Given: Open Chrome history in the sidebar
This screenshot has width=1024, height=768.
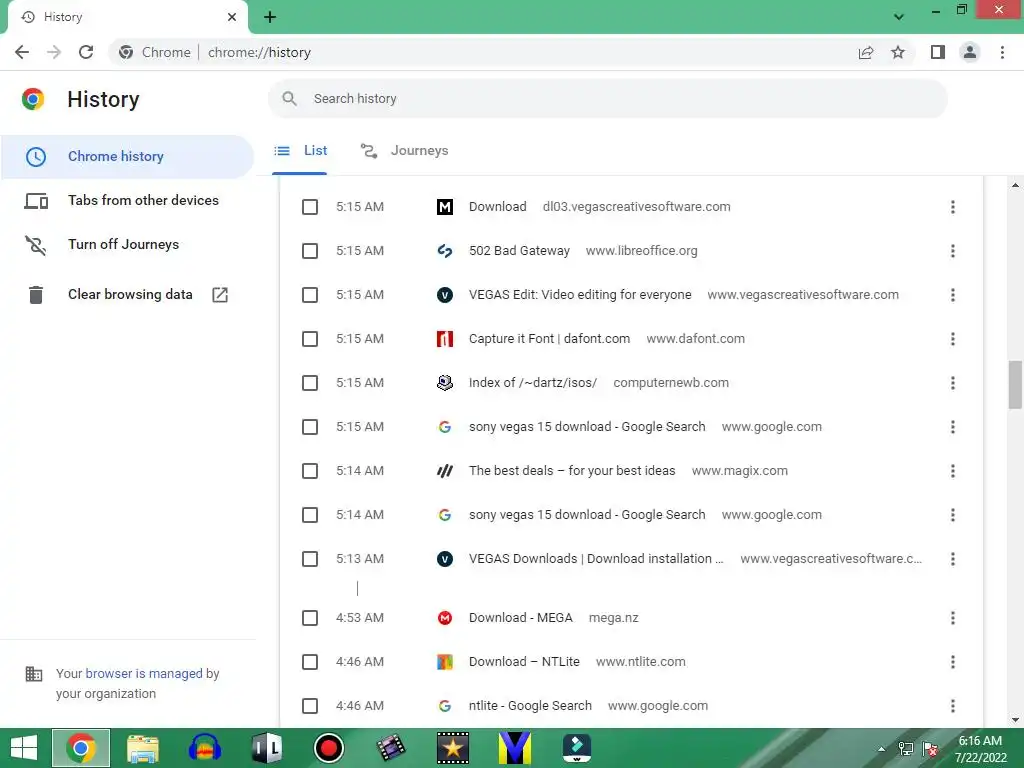Looking at the screenshot, I should 127,157.
